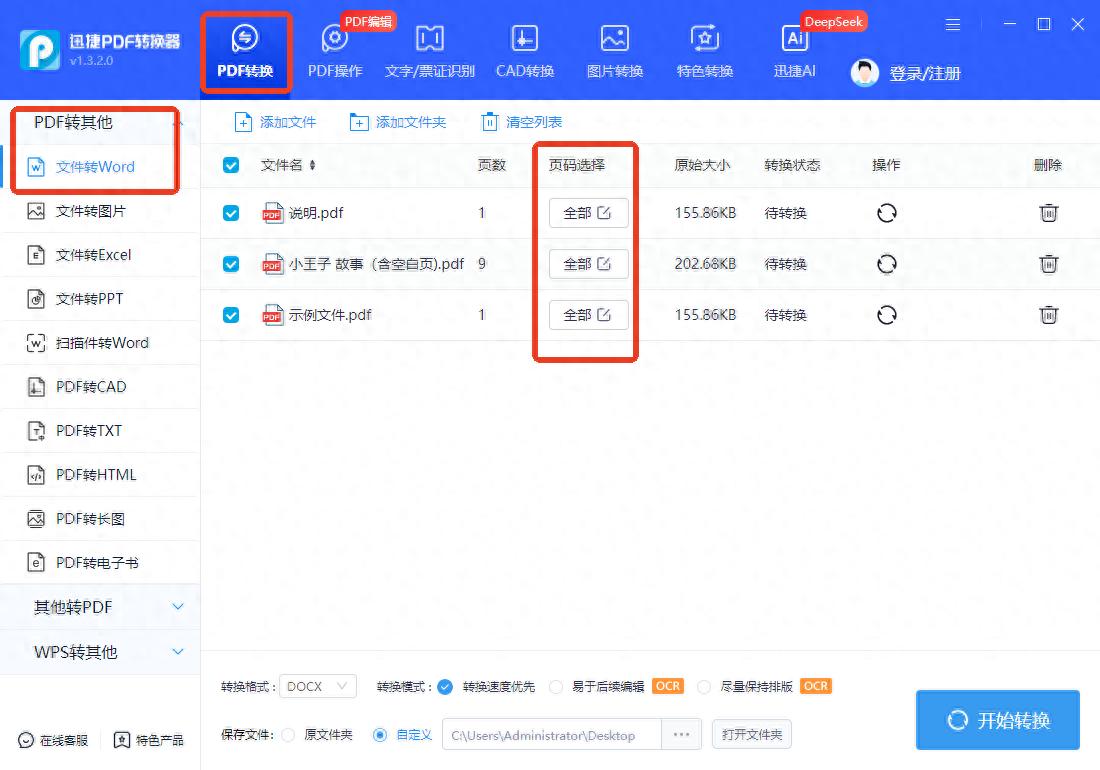The image size is (1100, 770).
Task: Open the hamburger menu in title bar
Action: [953, 24]
